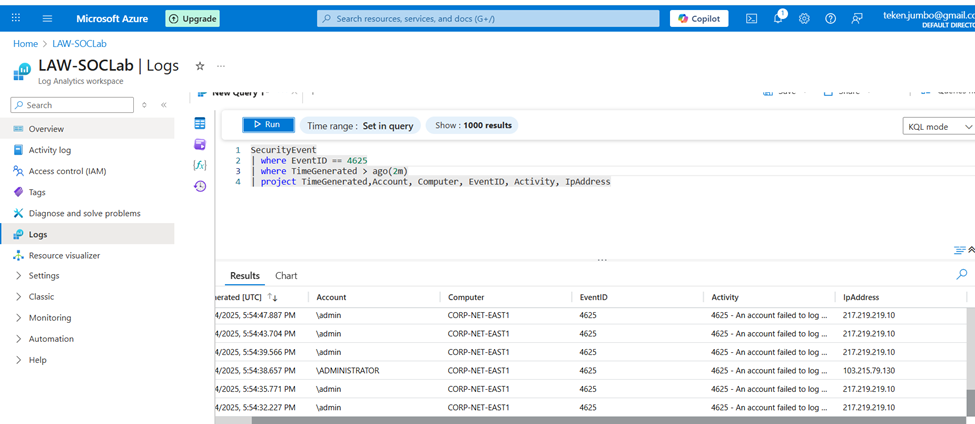Open more options ellipsis beside title
Viewport: 975px width, 424px height.
(x=221, y=66)
